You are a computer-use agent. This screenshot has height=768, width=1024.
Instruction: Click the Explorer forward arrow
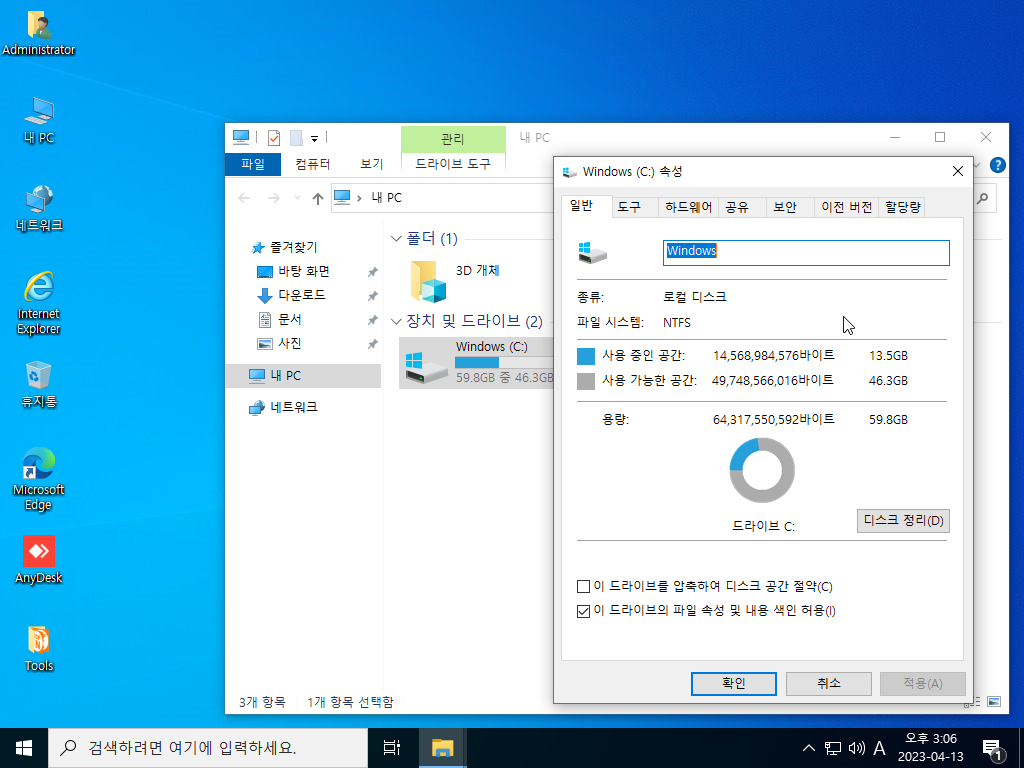pyautogui.click(x=274, y=198)
